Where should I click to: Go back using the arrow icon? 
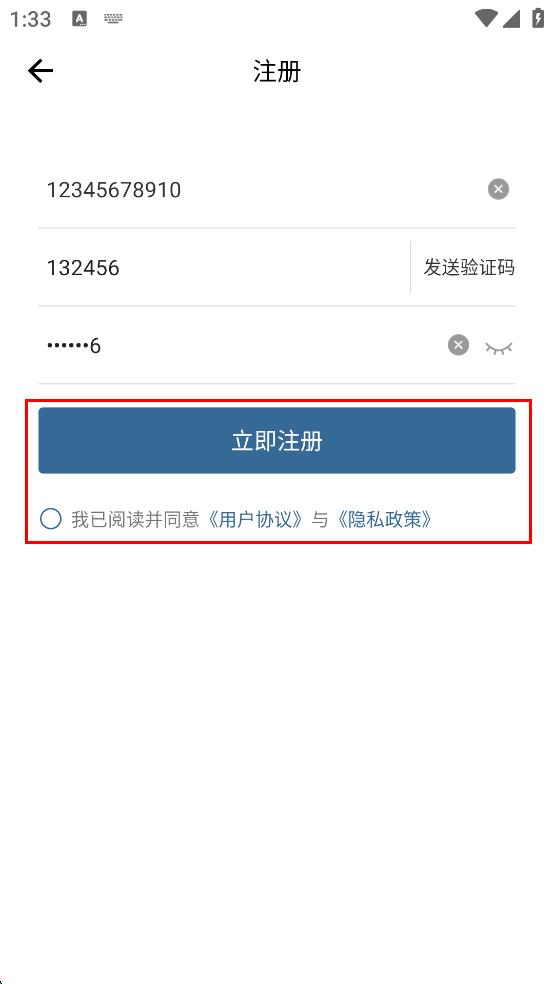click(40, 71)
